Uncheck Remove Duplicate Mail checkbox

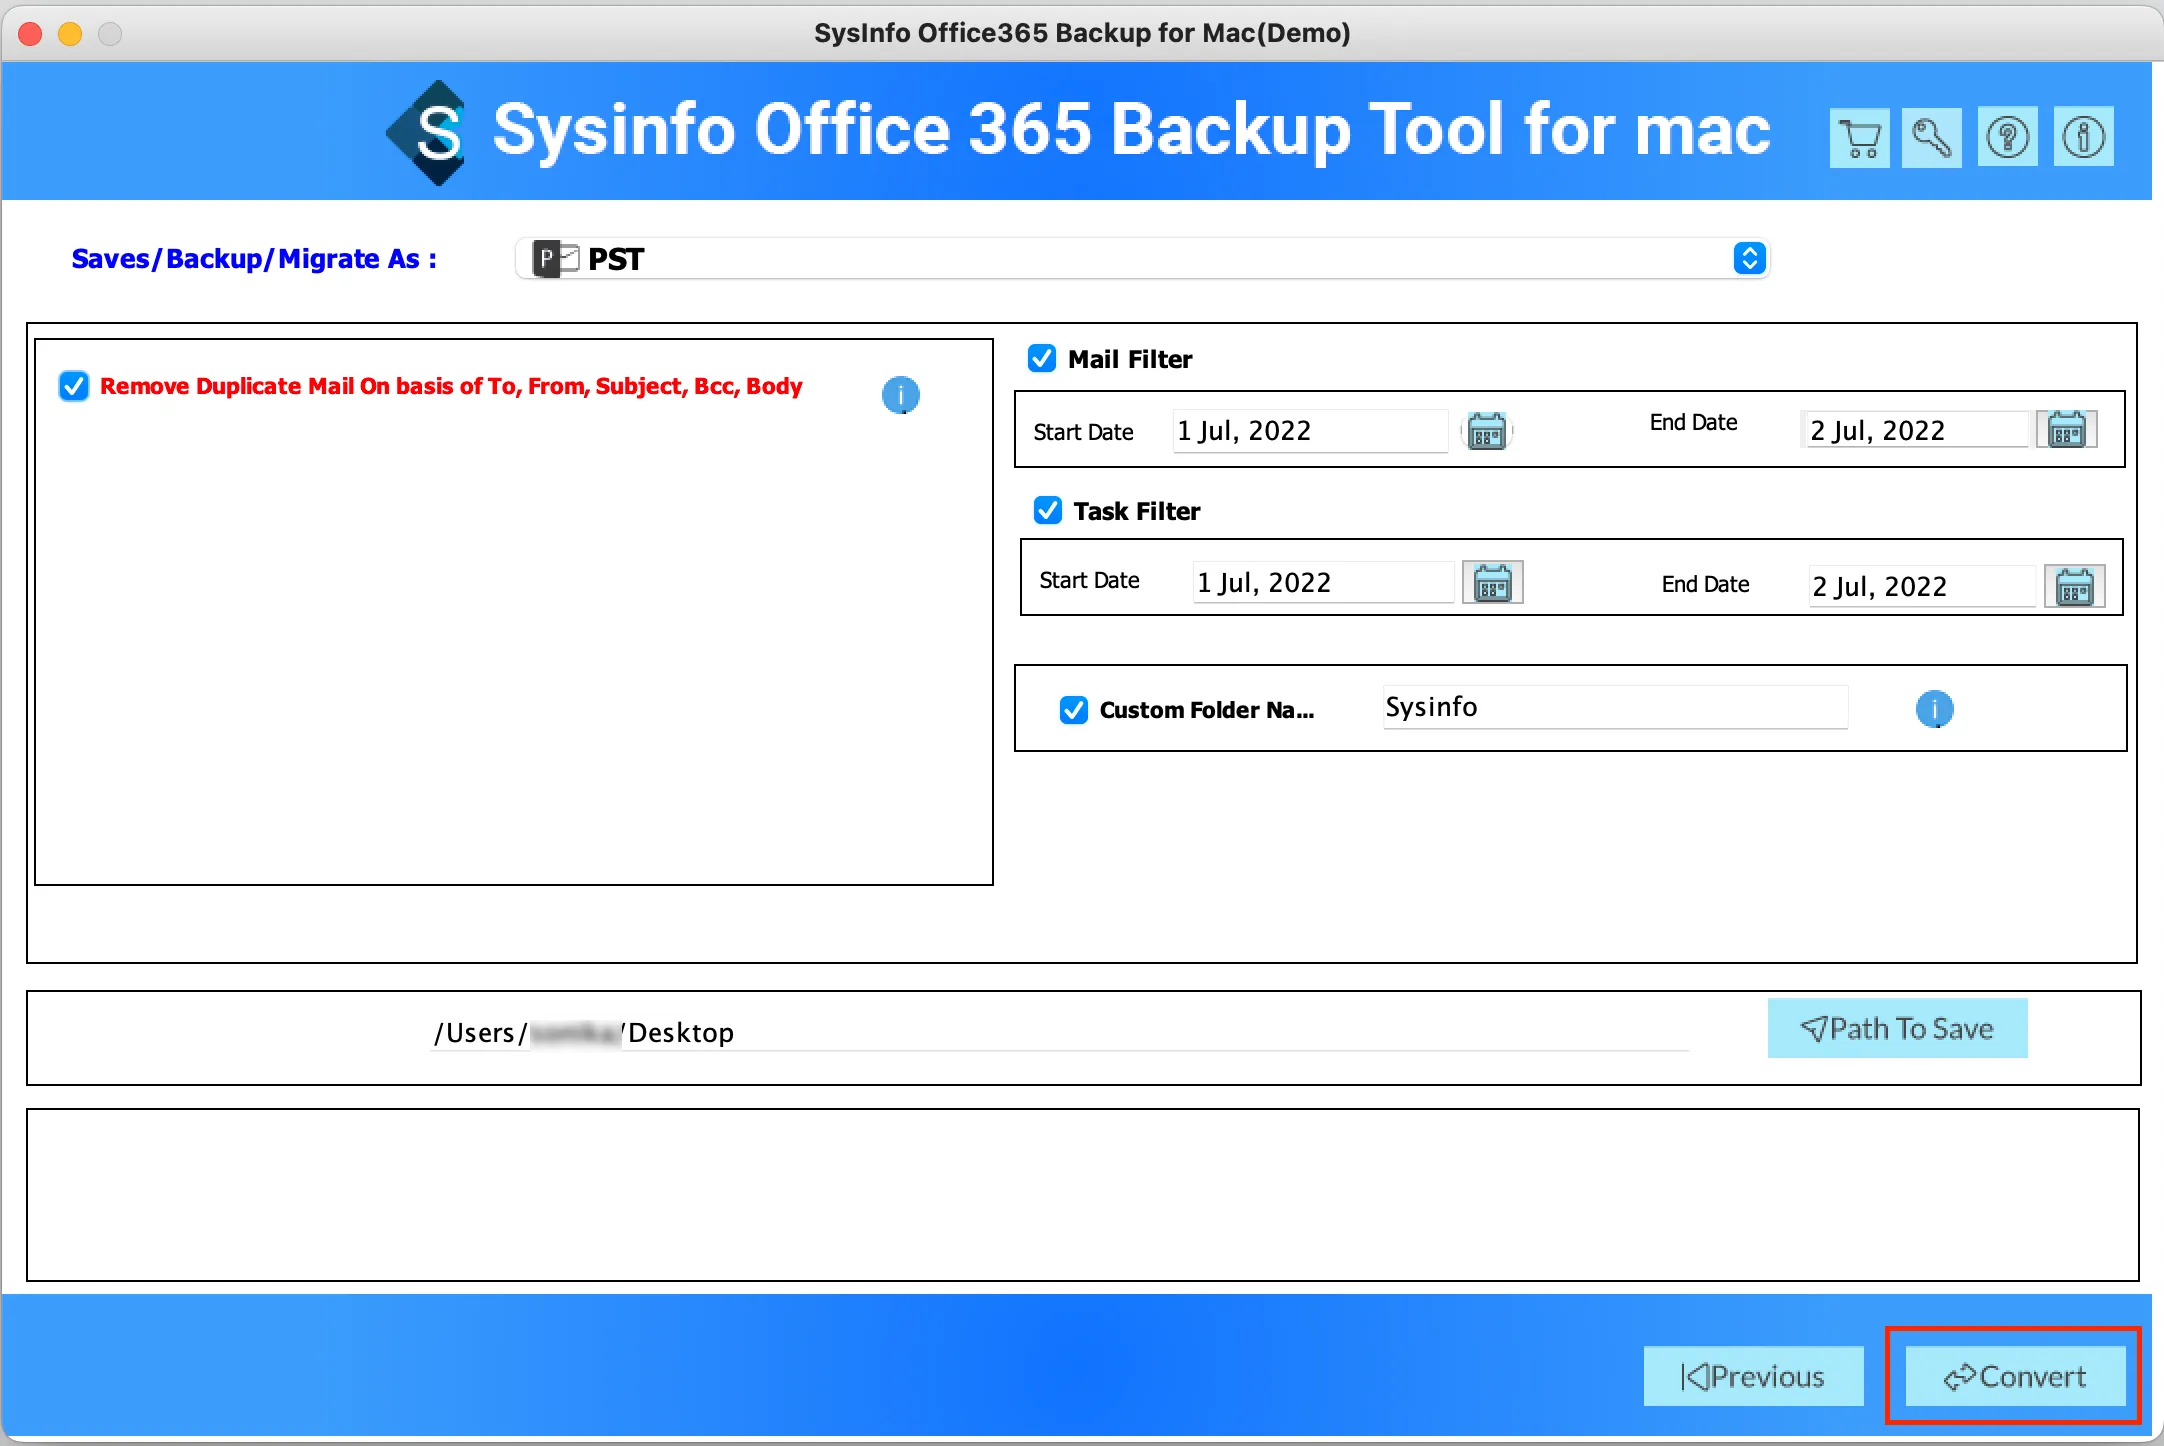click(x=74, y=386)
